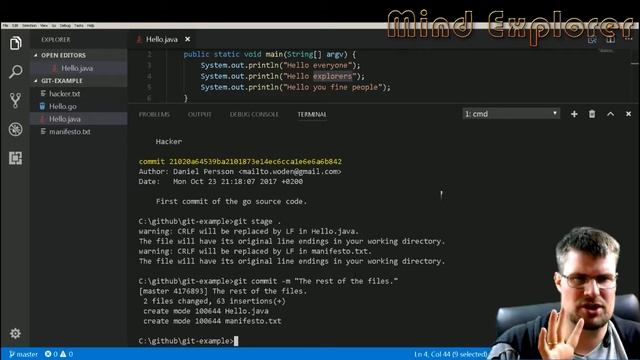Select Hello.java under OPEN EDITORS
This screenshot has height=360, width=640.
tap(79, 68)
